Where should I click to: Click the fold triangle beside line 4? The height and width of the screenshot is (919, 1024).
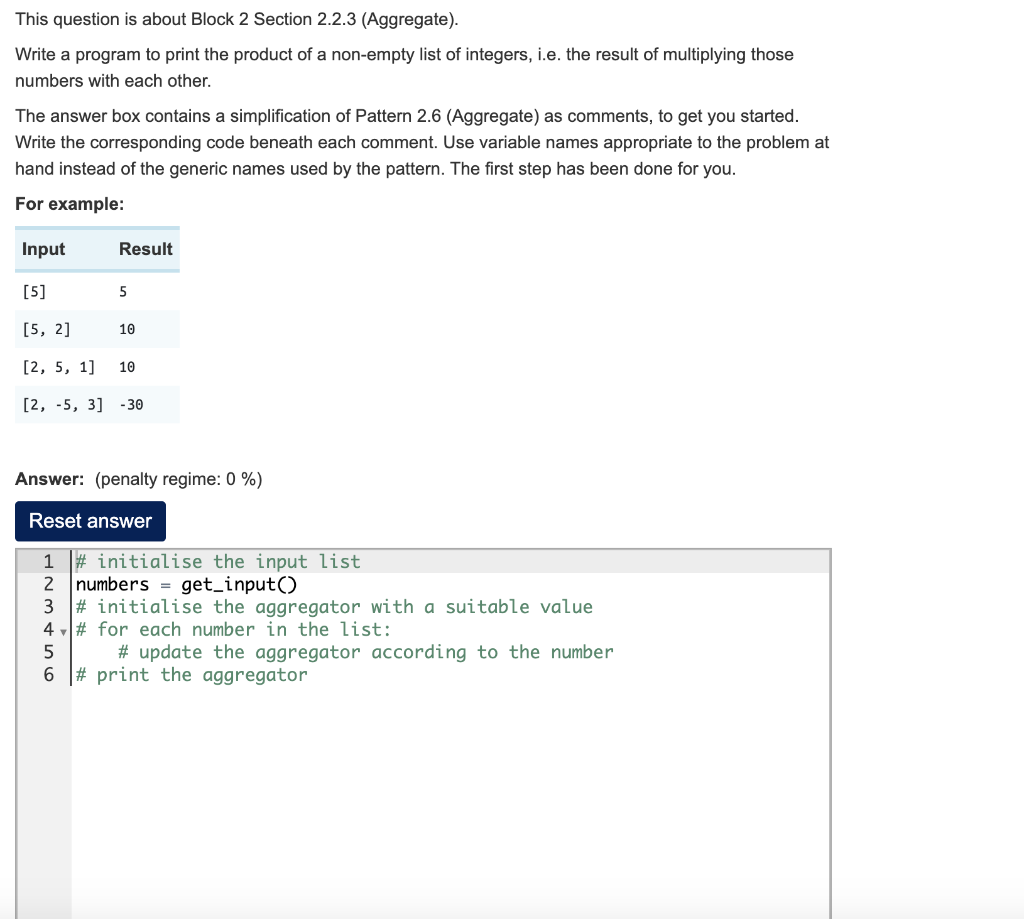click(62, 630)
